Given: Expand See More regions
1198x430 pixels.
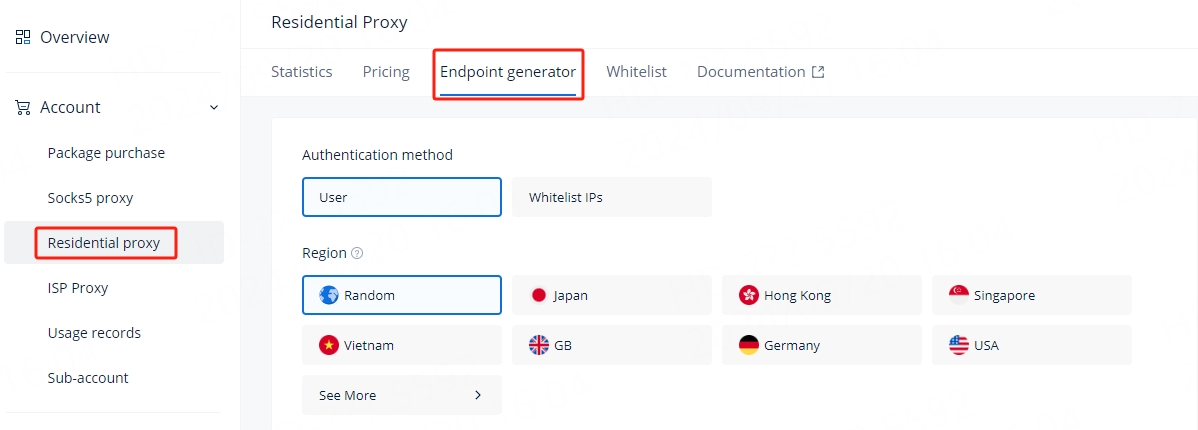Looking at the screenshot, I should click(x=401, y=395).
